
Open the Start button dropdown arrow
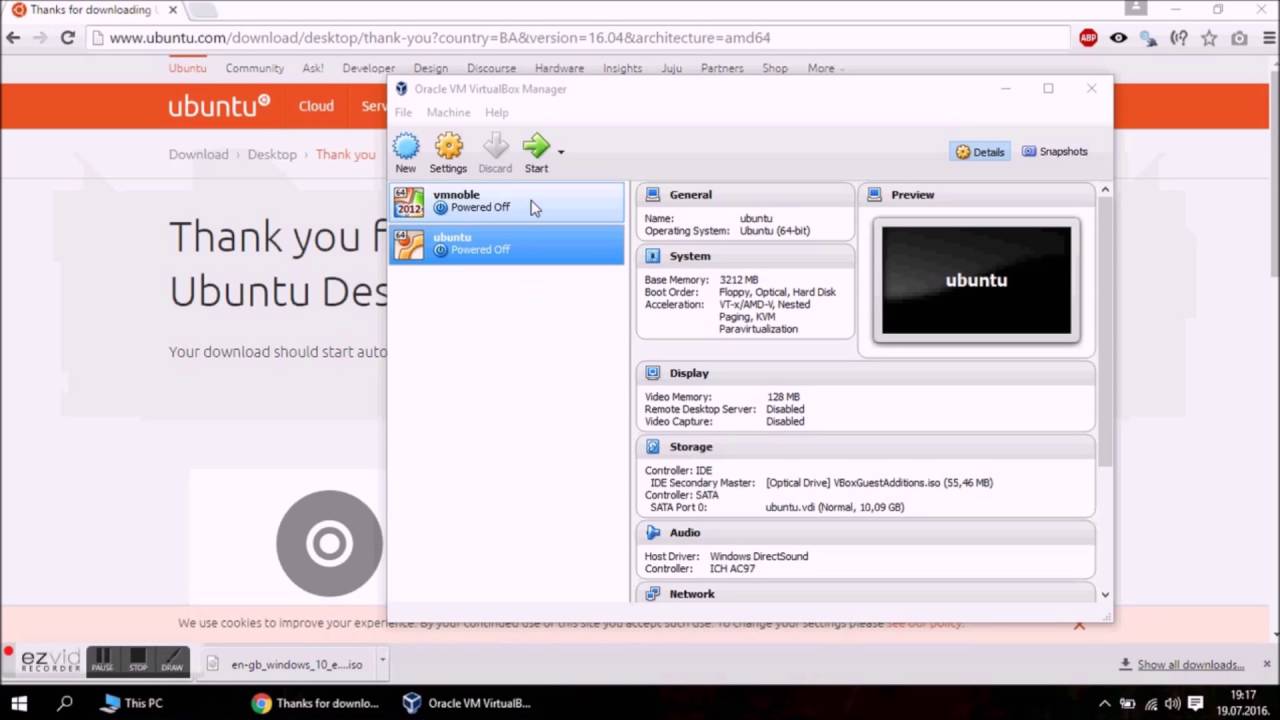pos(561,152)
